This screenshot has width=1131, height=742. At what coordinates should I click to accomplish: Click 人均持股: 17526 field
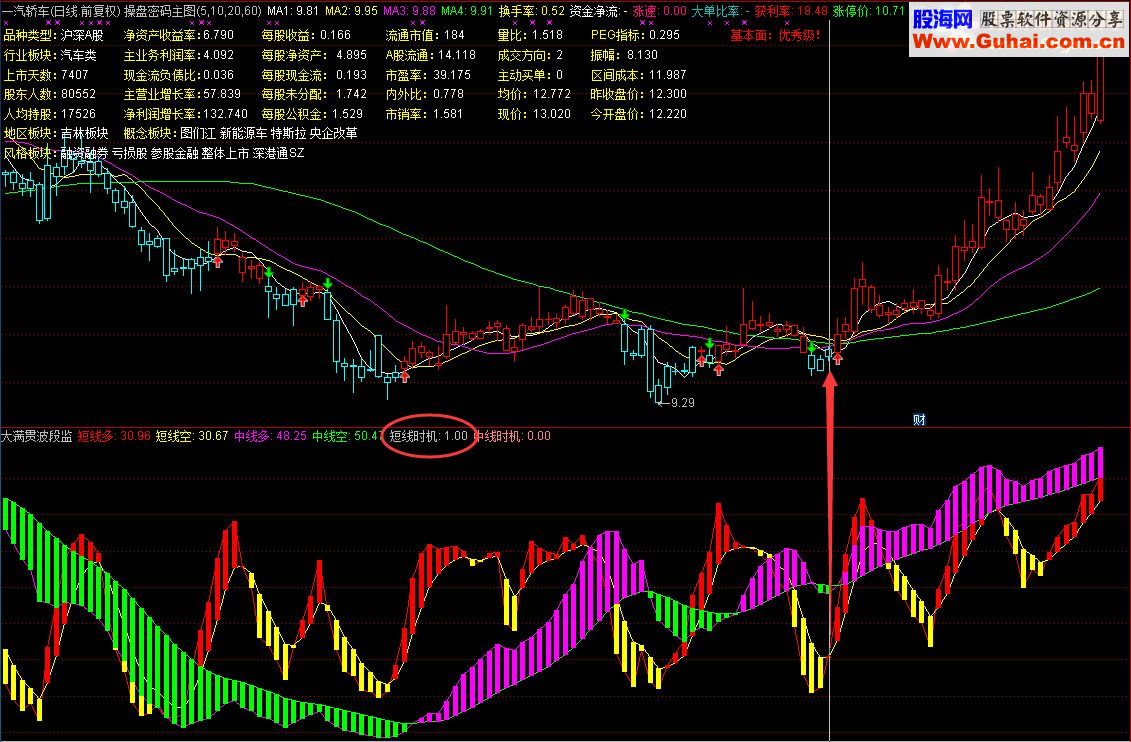pyautogui.click(x=50, y=114)
